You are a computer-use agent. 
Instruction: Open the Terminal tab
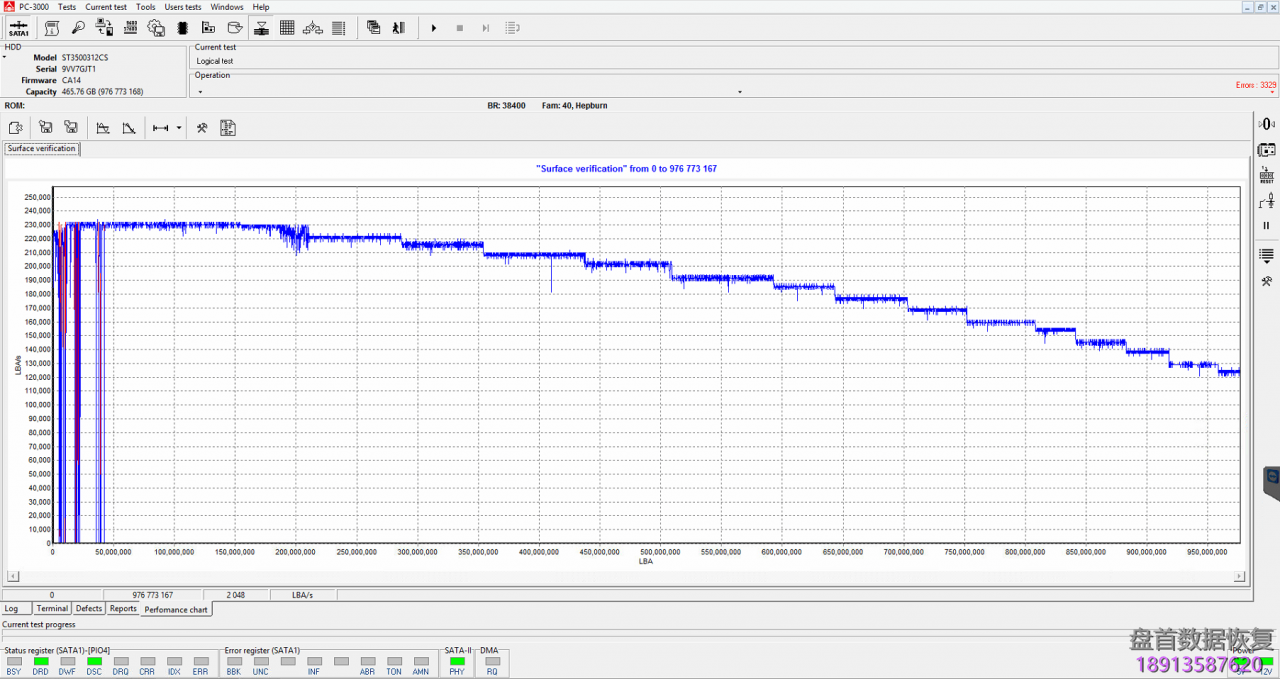[x=52, y=608]
